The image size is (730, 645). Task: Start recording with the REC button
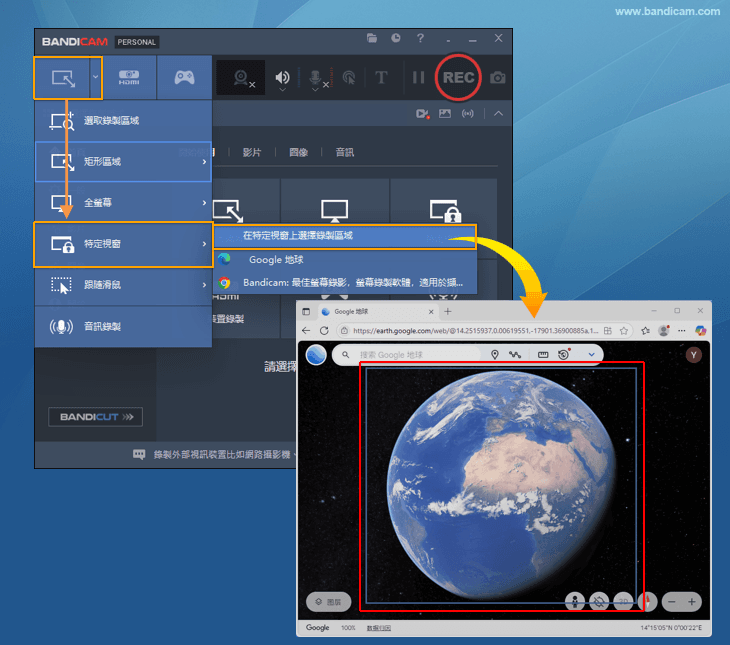coord(458,77)
